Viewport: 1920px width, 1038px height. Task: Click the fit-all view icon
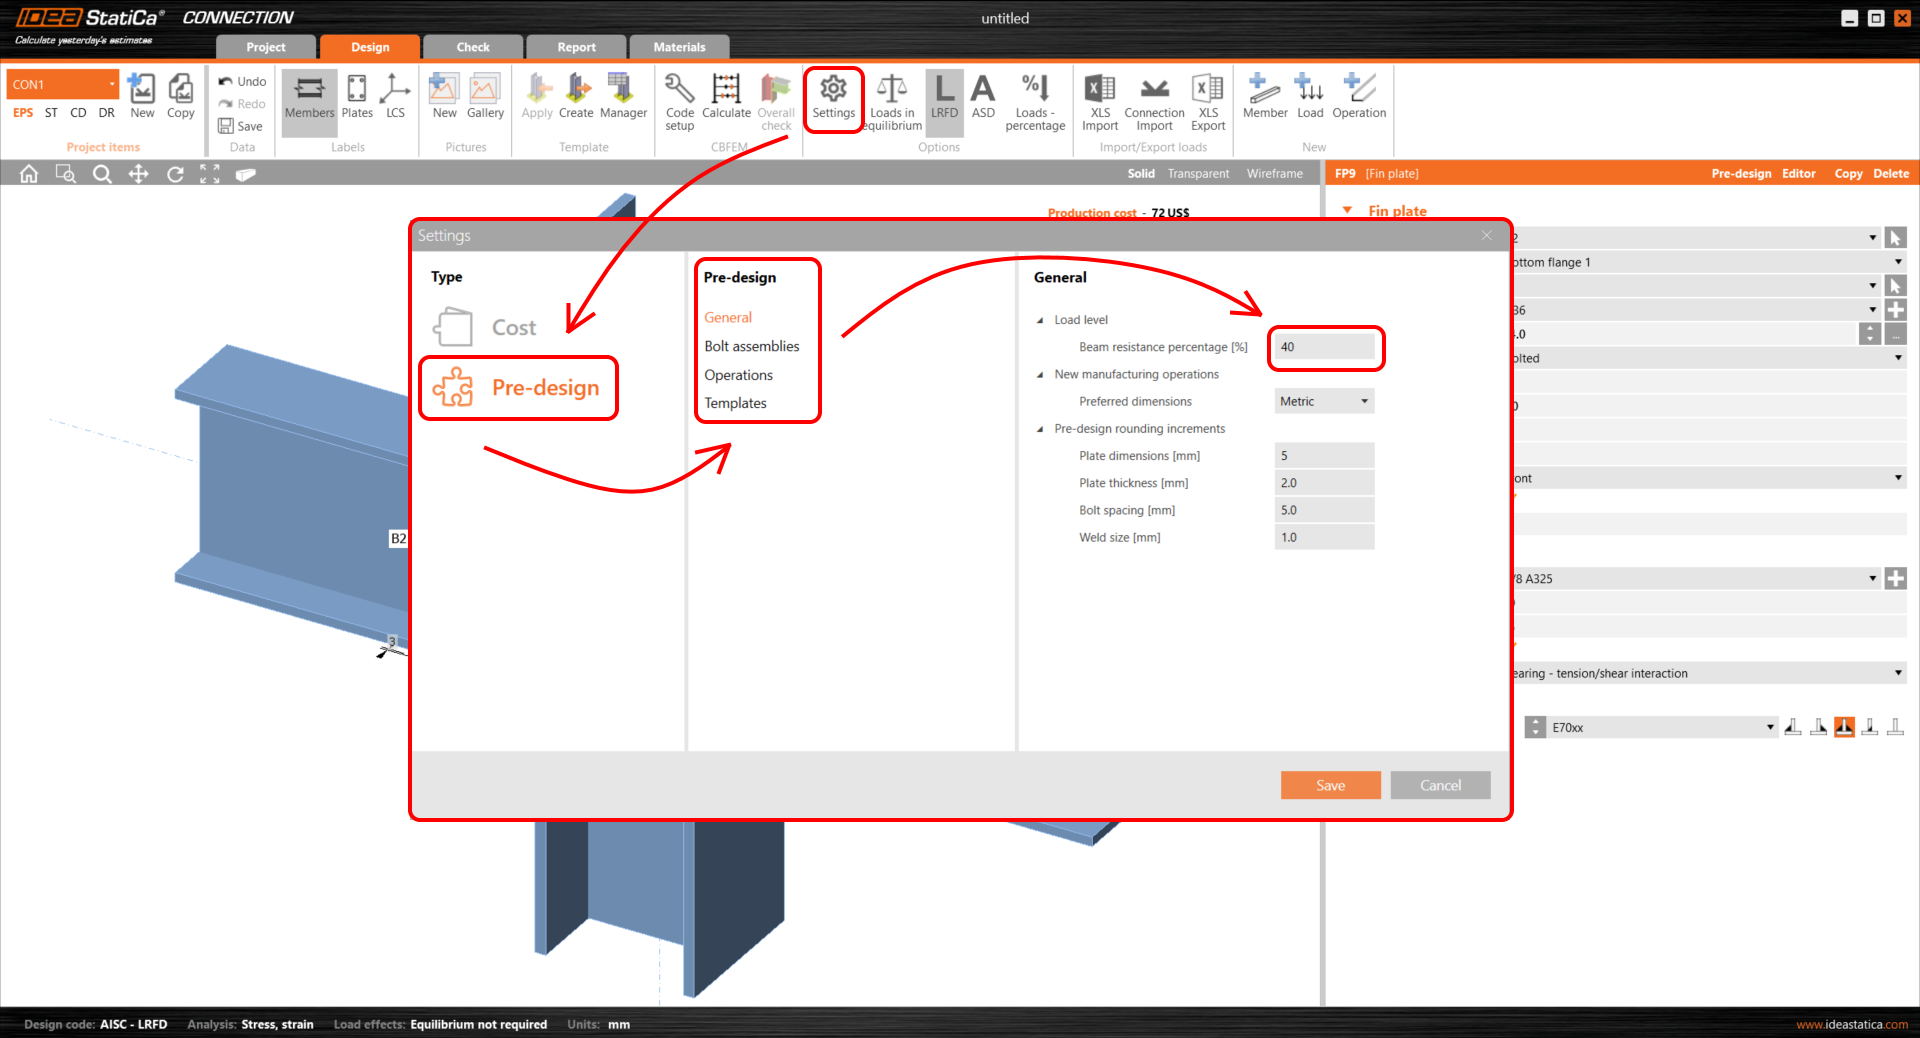coord(210,174)
